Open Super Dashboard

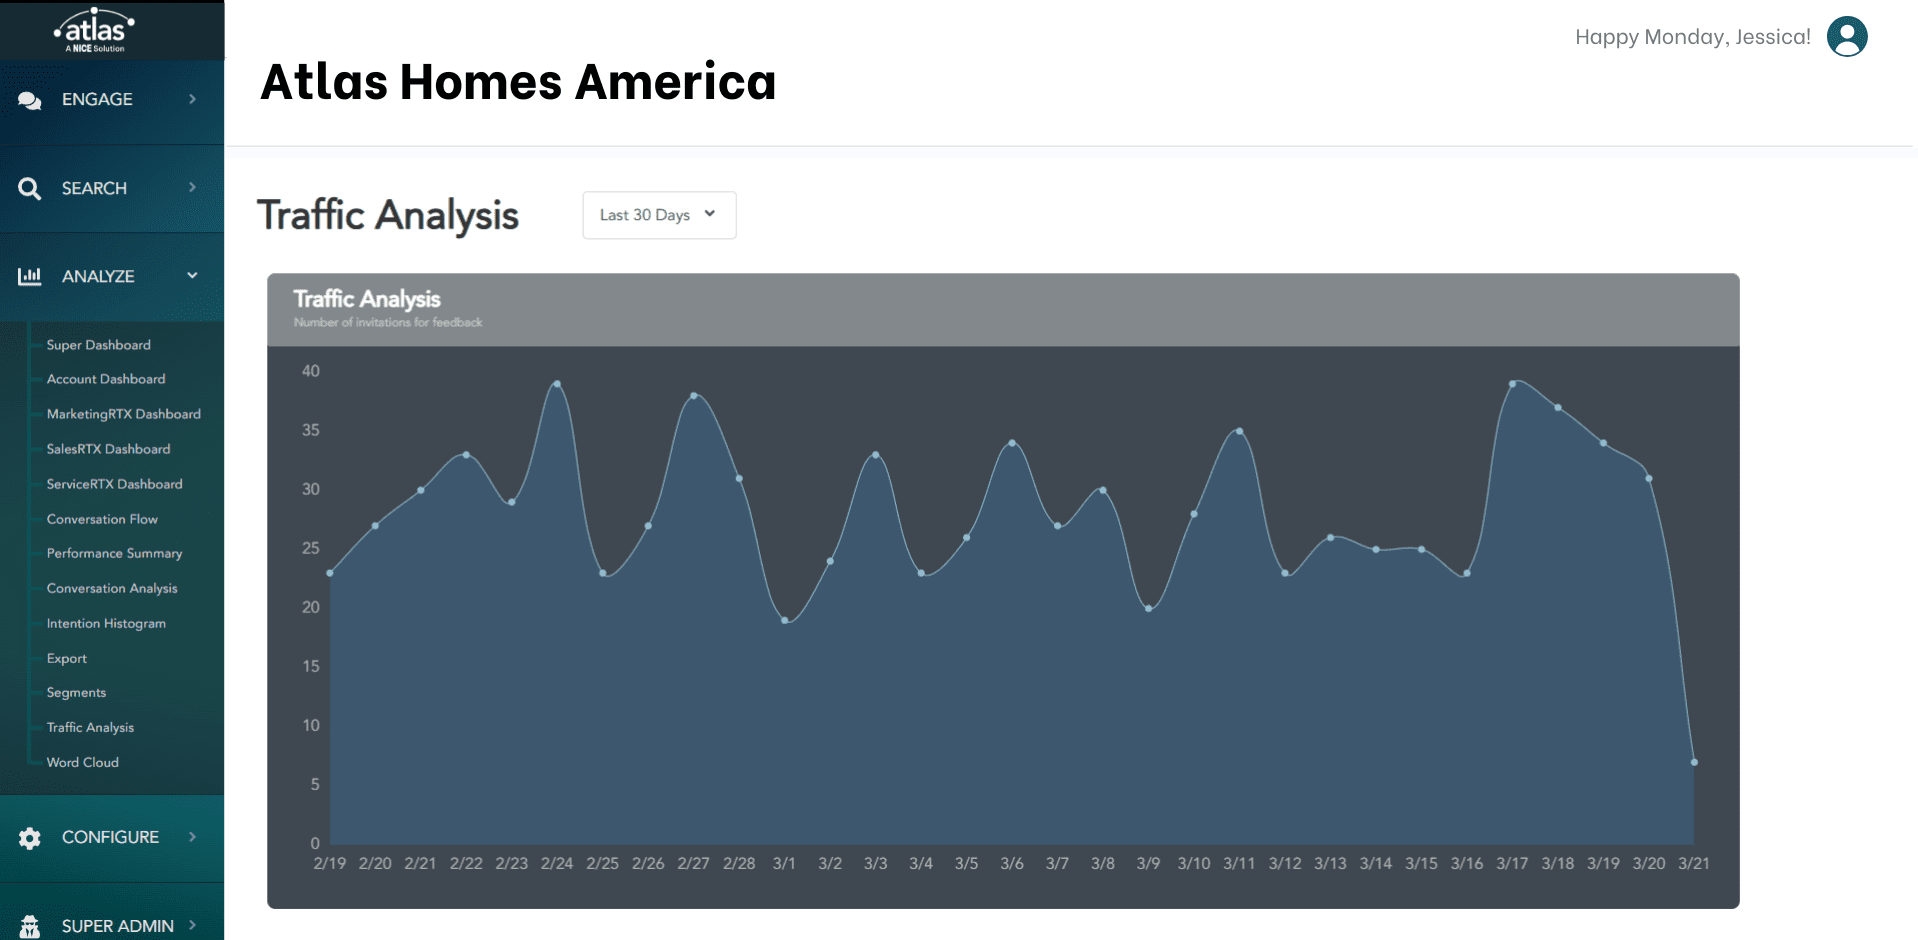pos(99,345)
